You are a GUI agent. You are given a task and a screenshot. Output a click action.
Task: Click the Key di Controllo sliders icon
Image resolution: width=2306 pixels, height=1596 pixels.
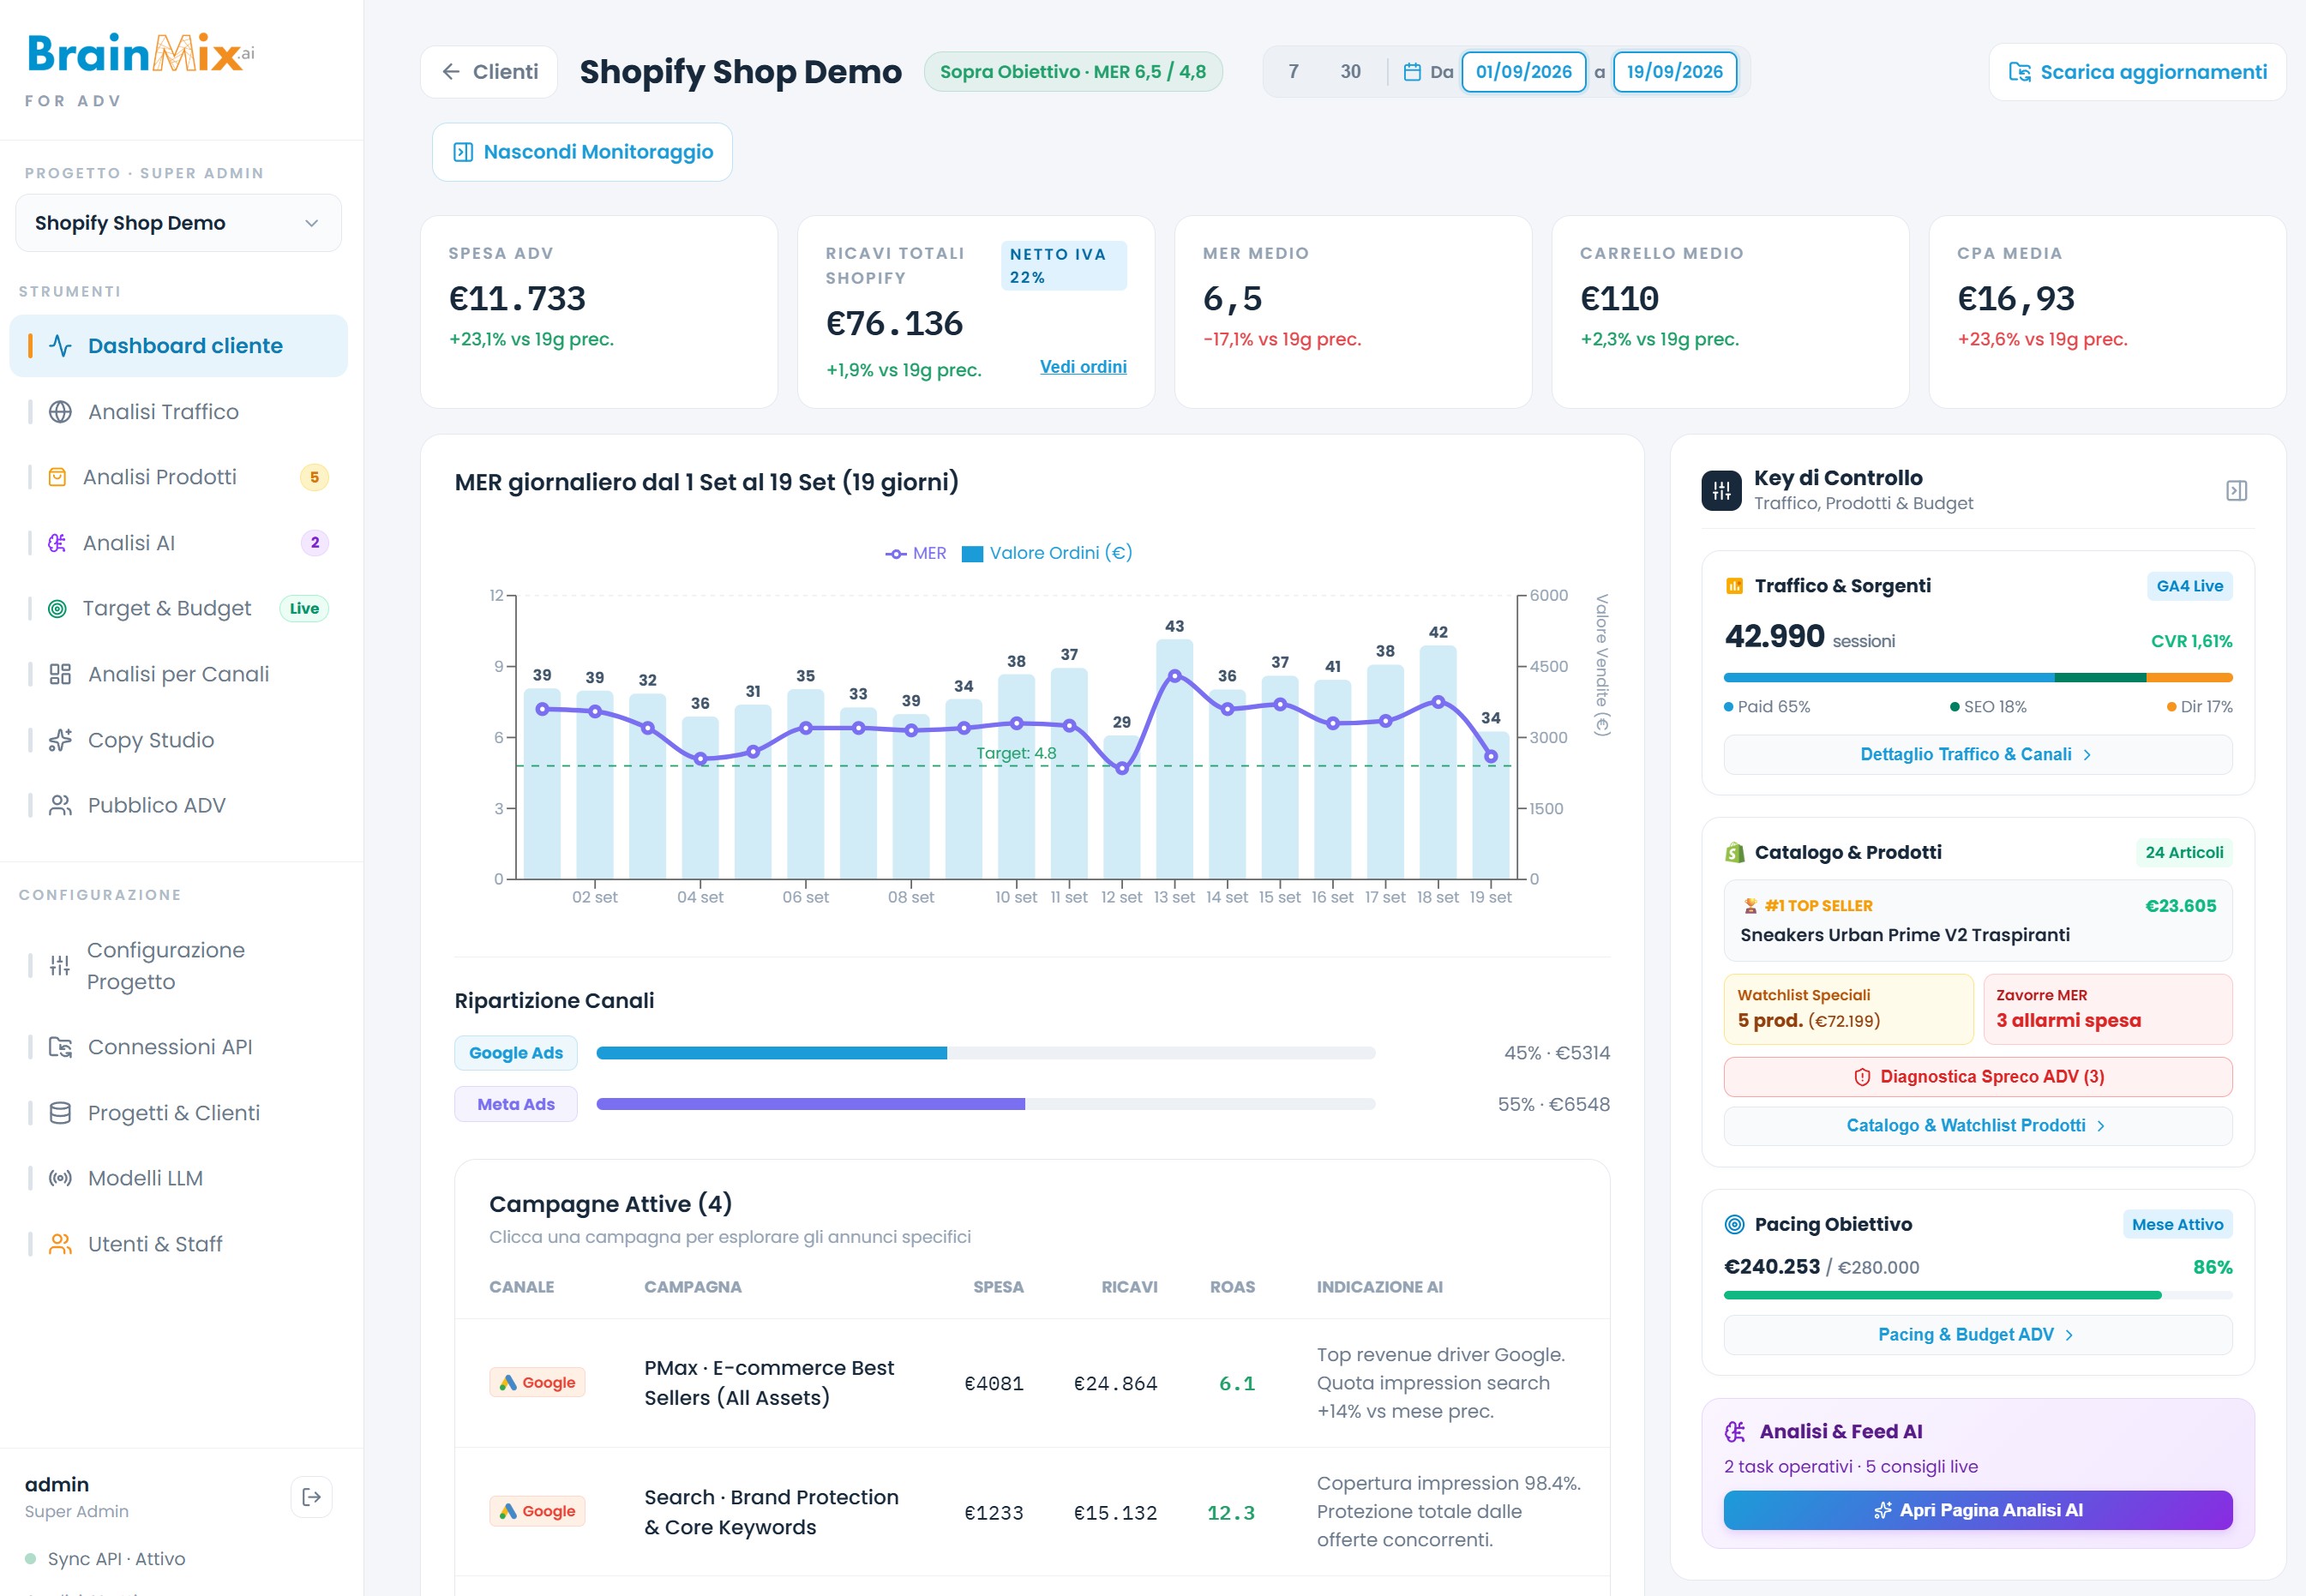[1722, 490]
